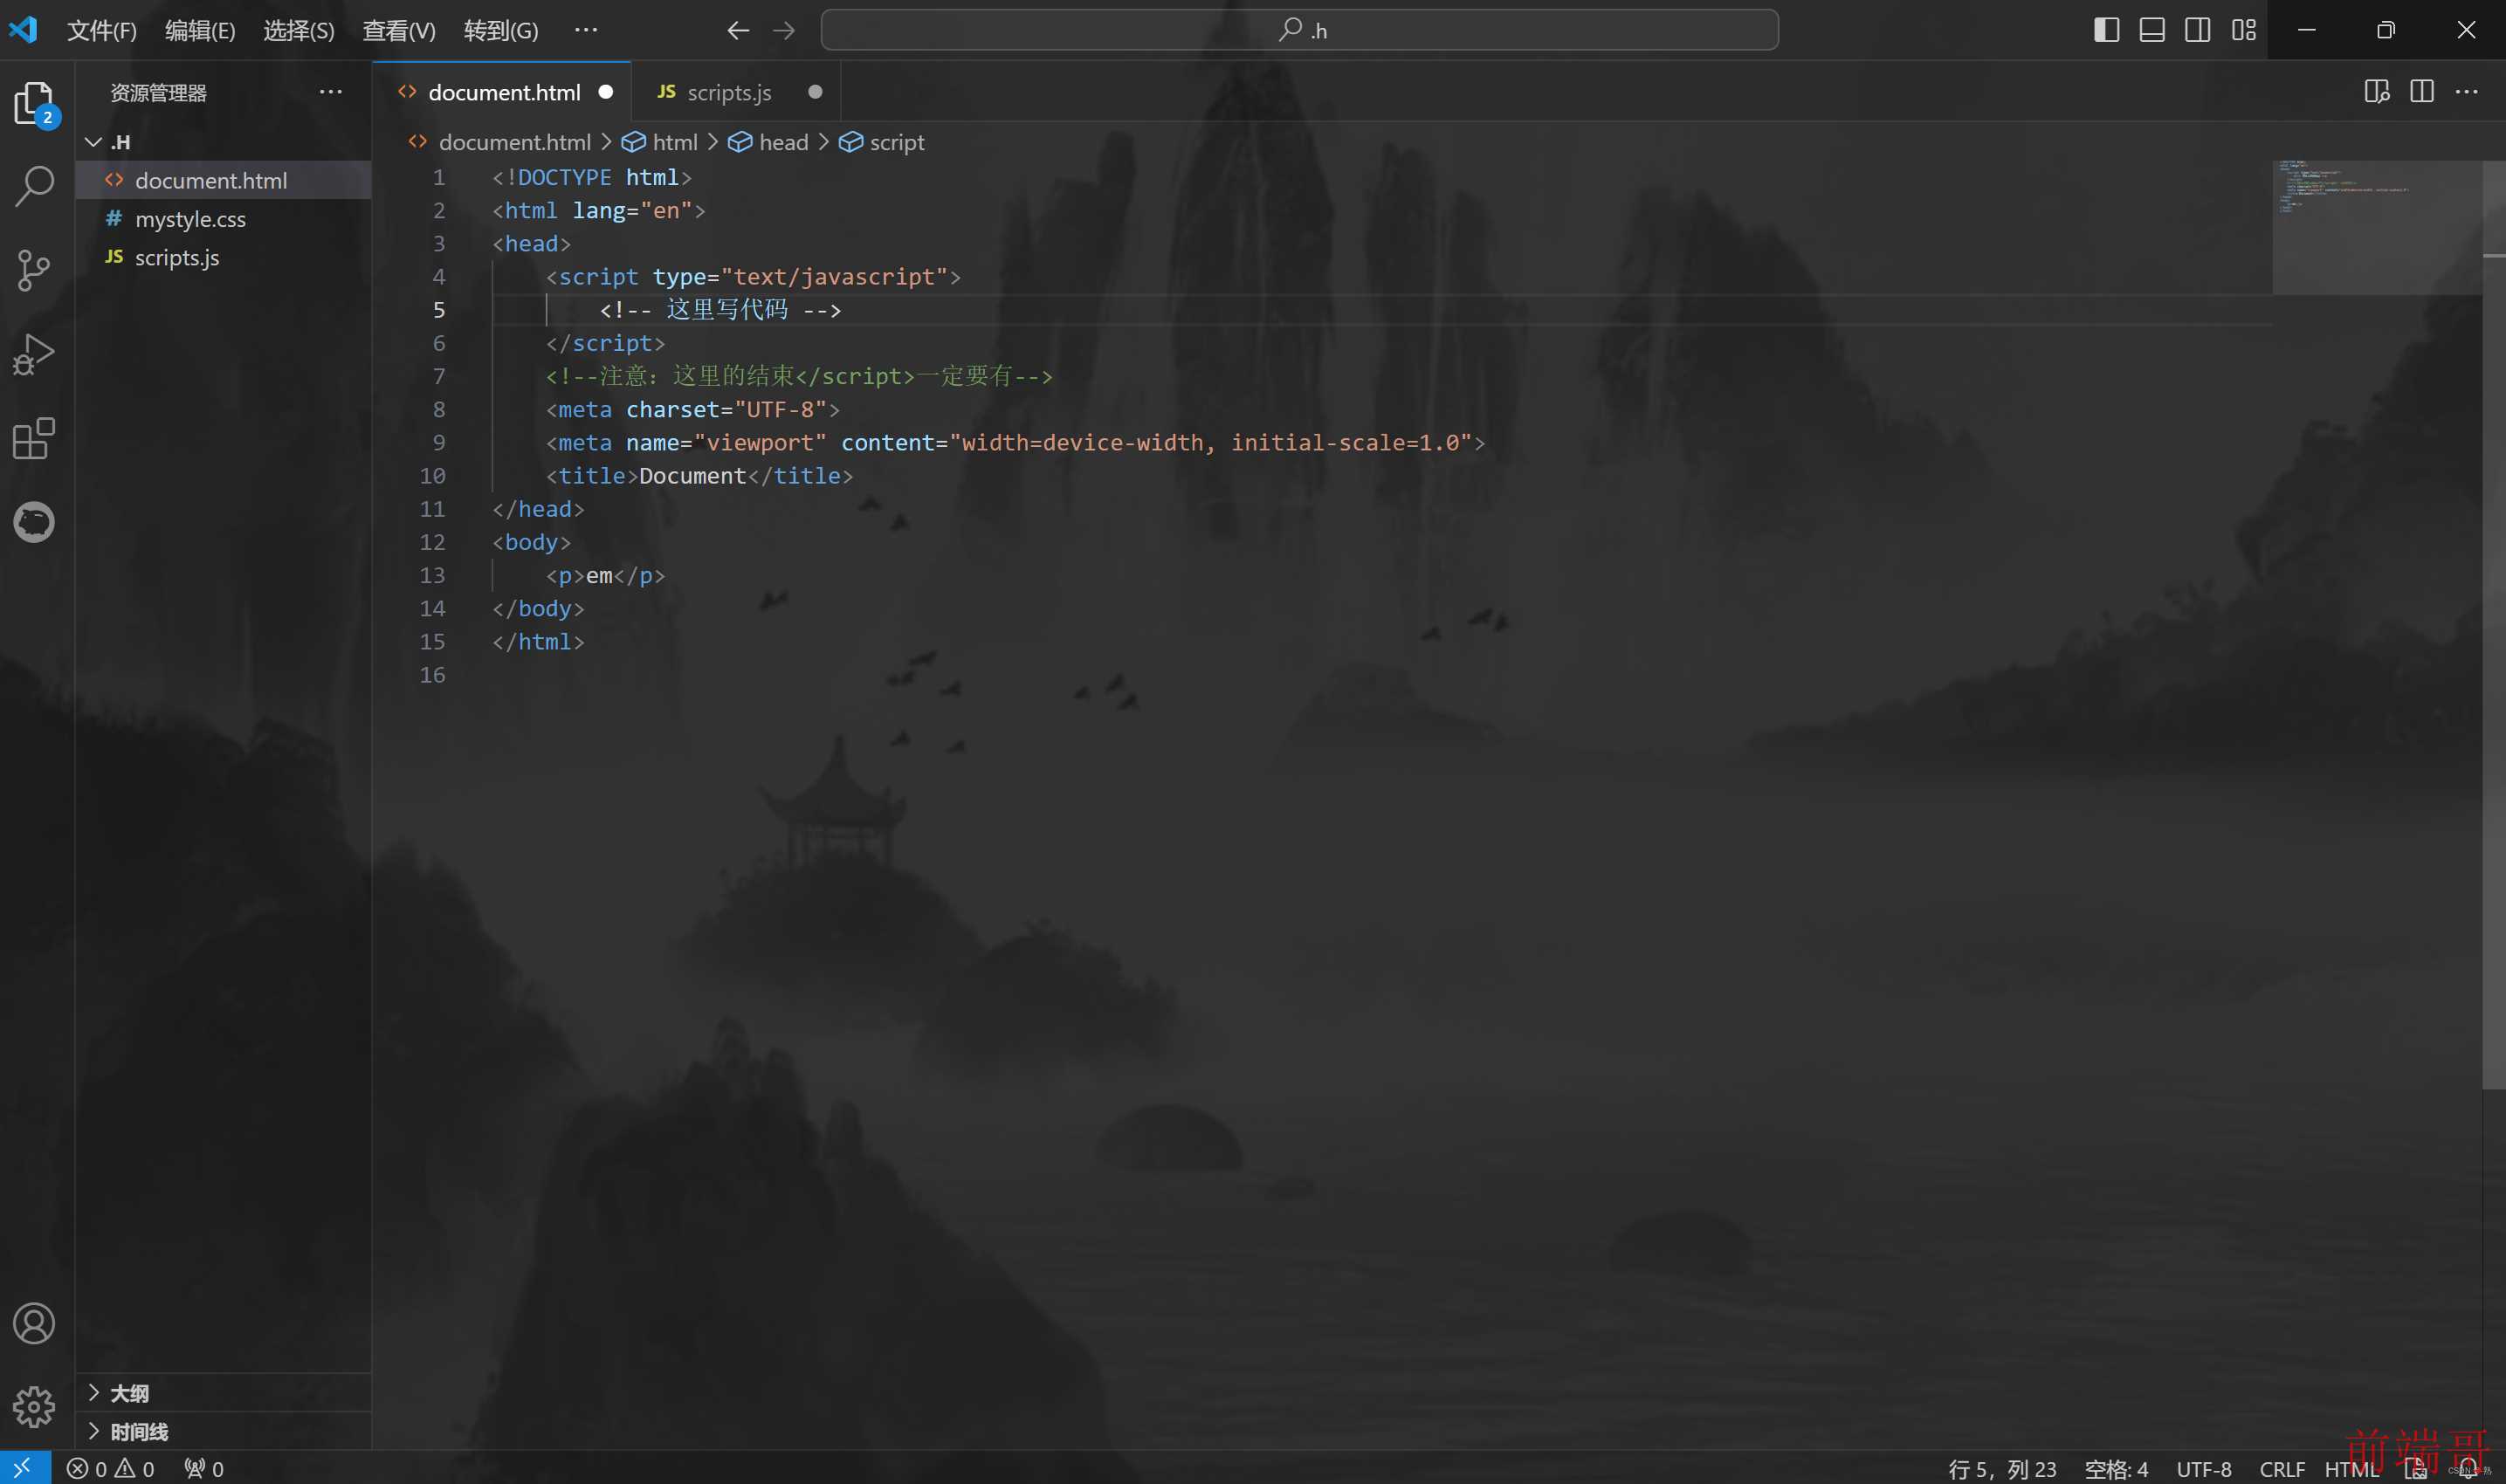Viewport: 2506px width, 1484px height.
Task: Toggle the secondary side bar layout icon
Action: click(x=2198, y=30)
